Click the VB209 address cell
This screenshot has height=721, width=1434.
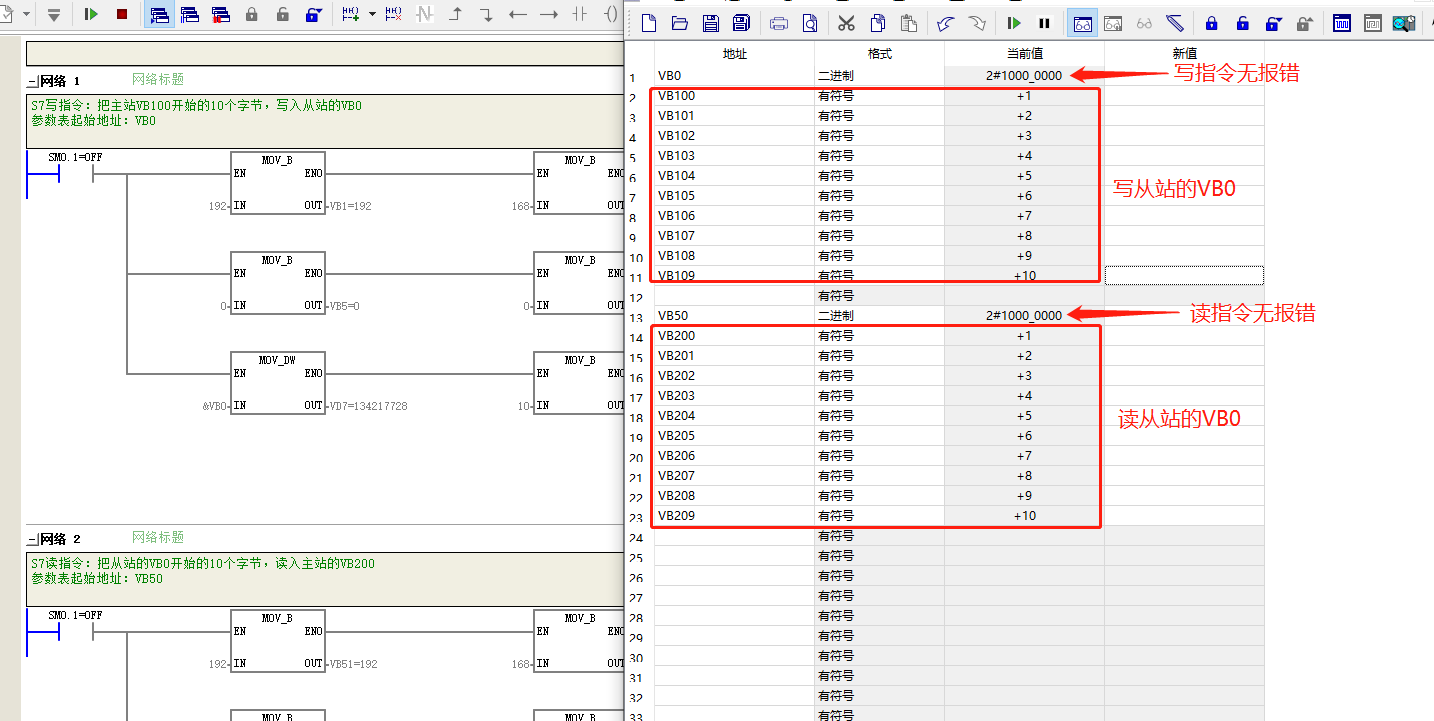[x=734, y=515]
